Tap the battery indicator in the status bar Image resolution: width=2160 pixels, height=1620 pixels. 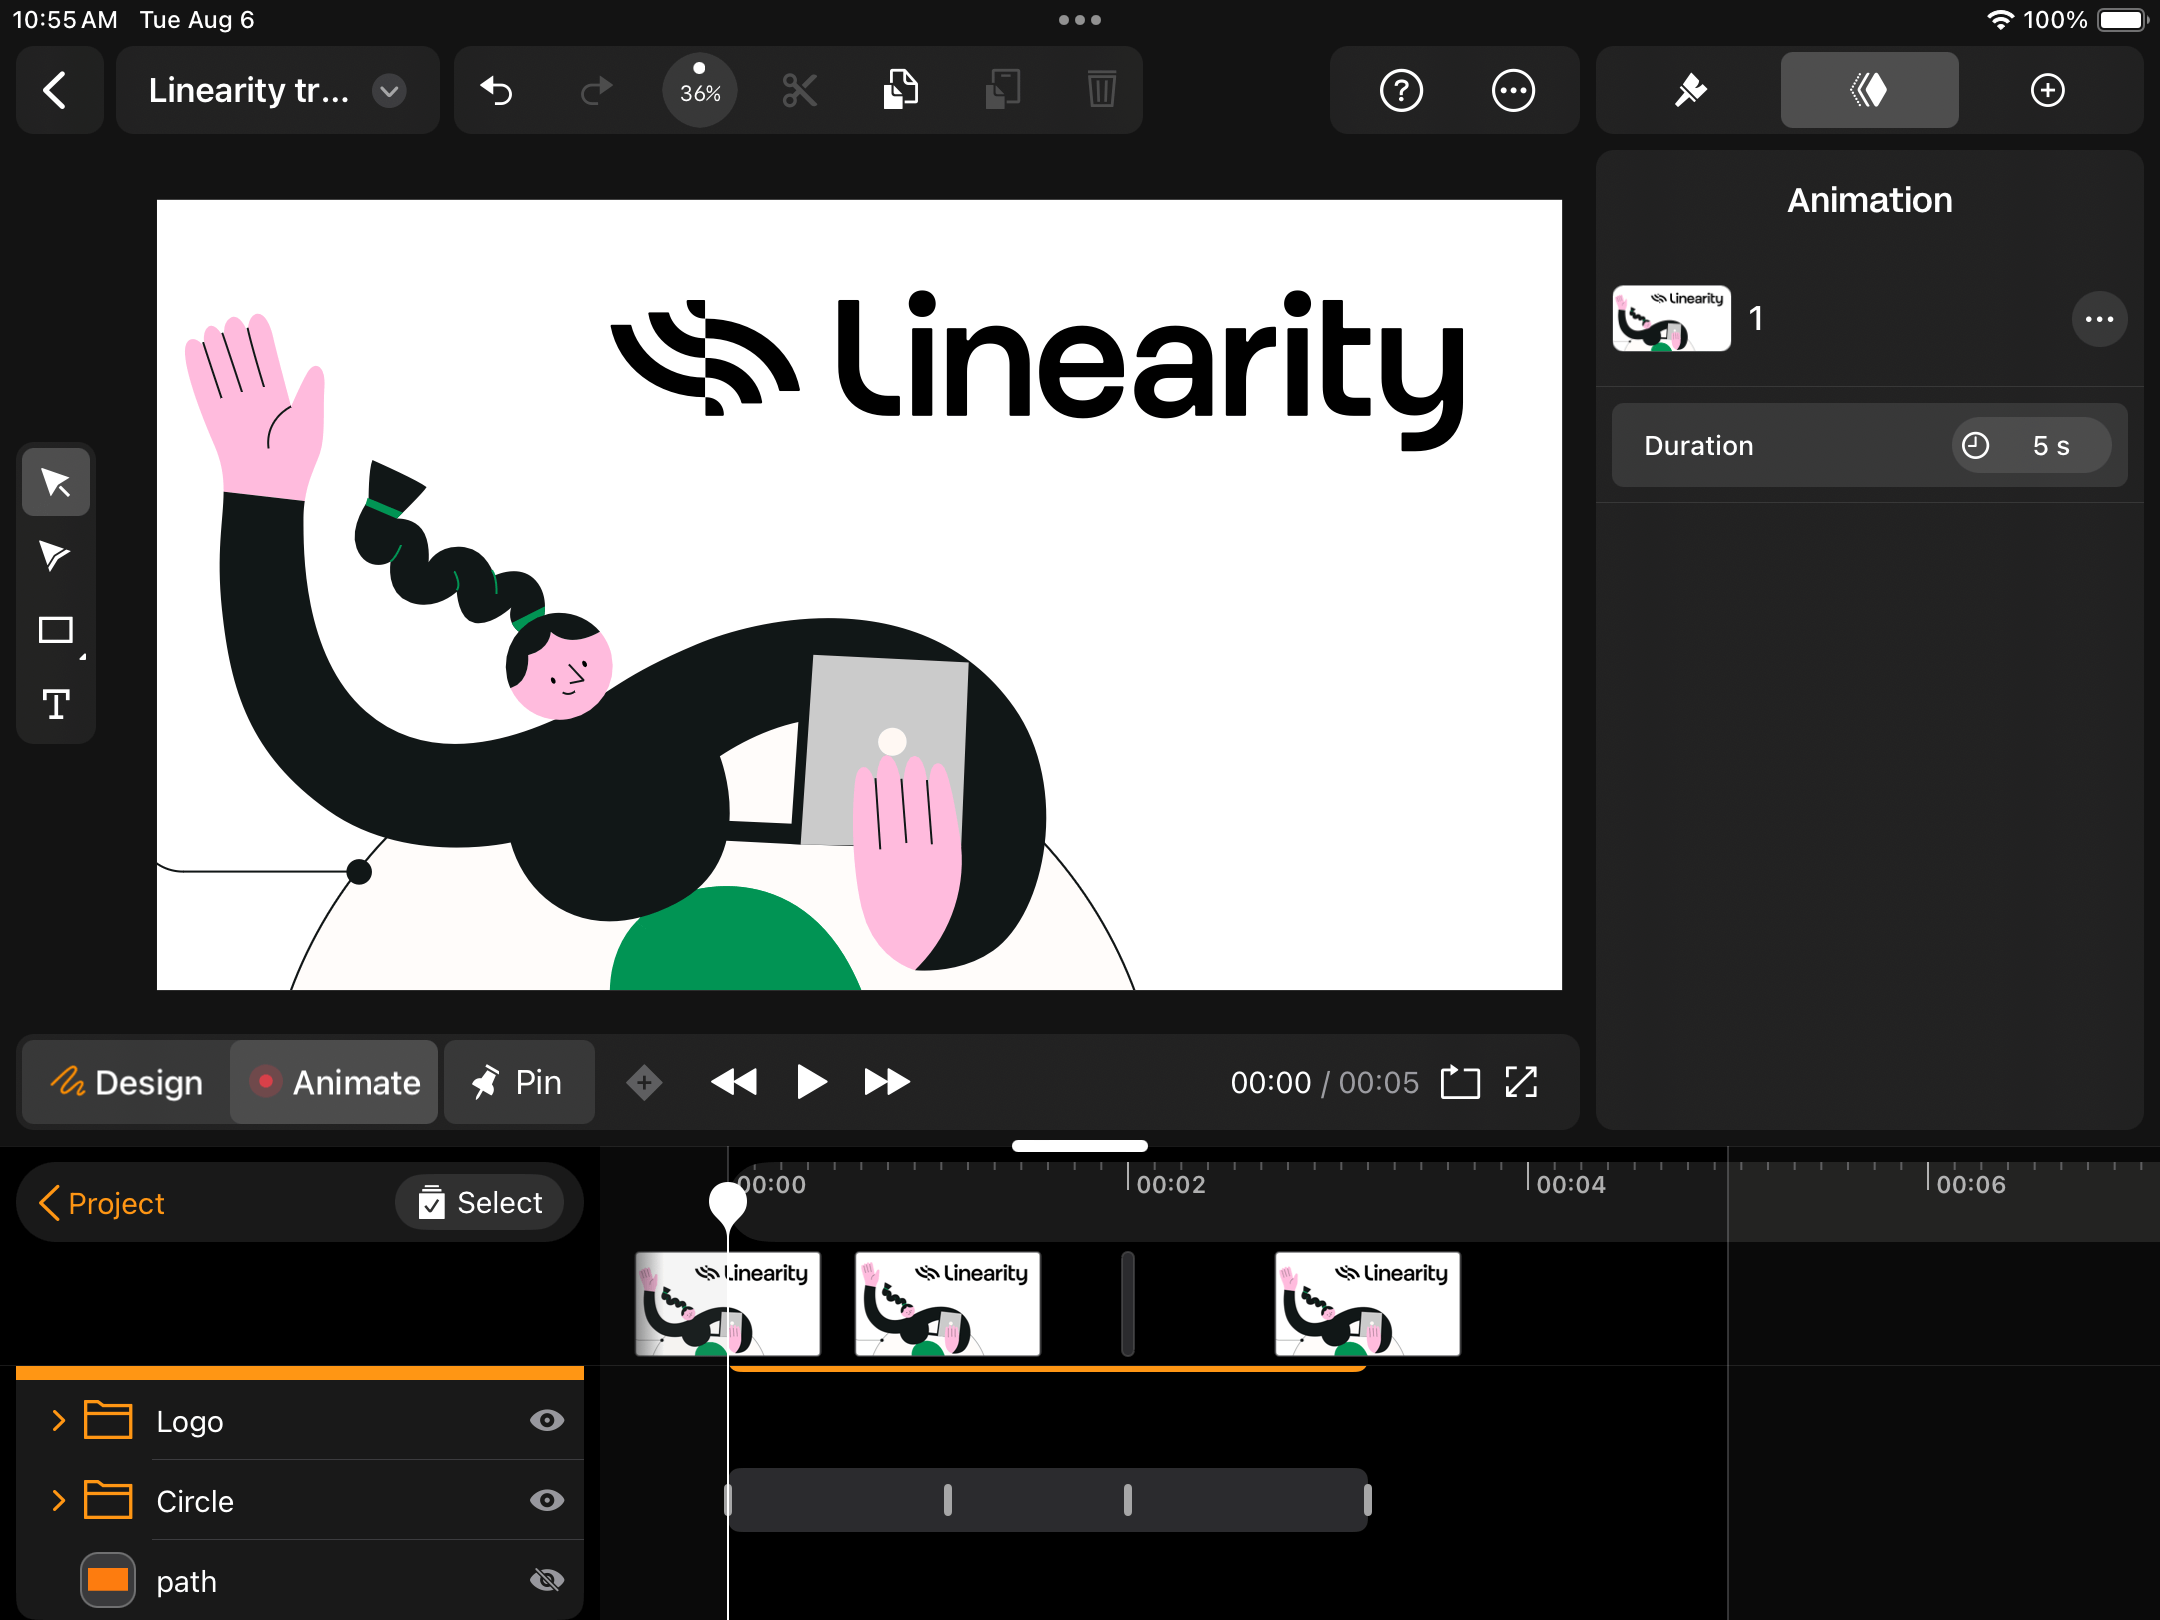pos(2122,20)
